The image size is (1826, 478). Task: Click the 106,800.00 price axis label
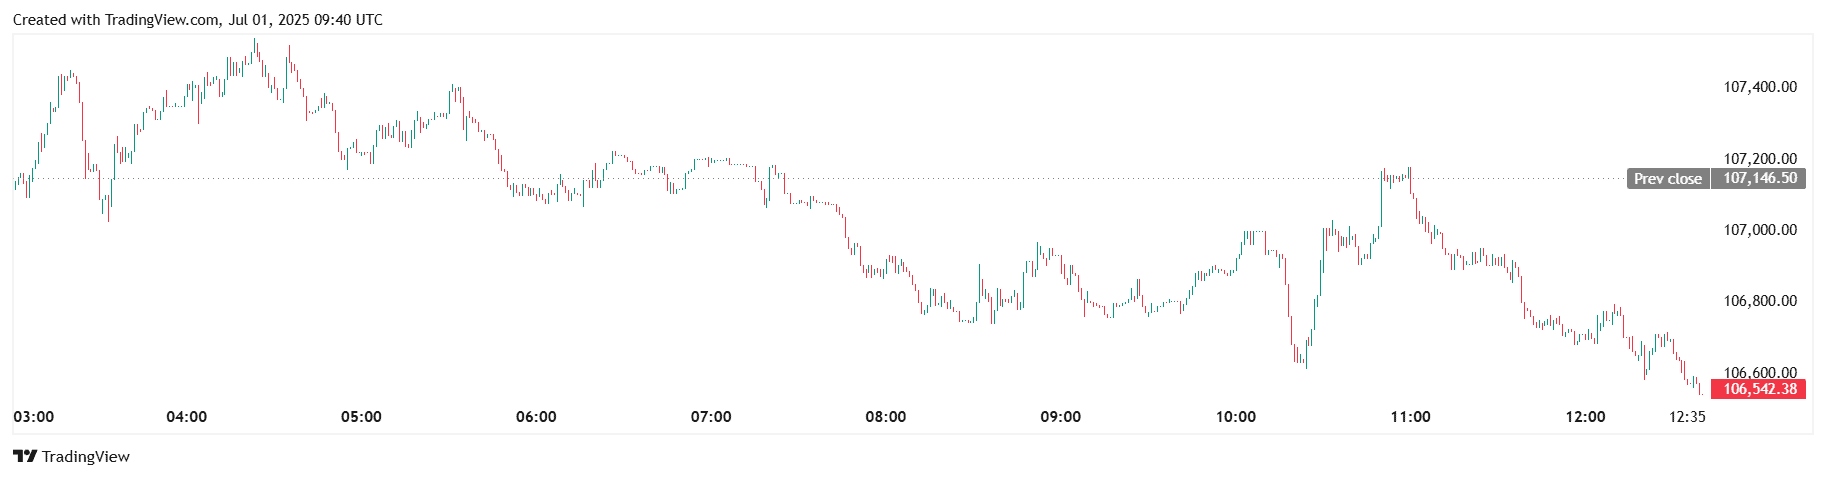coord(1760,301)
